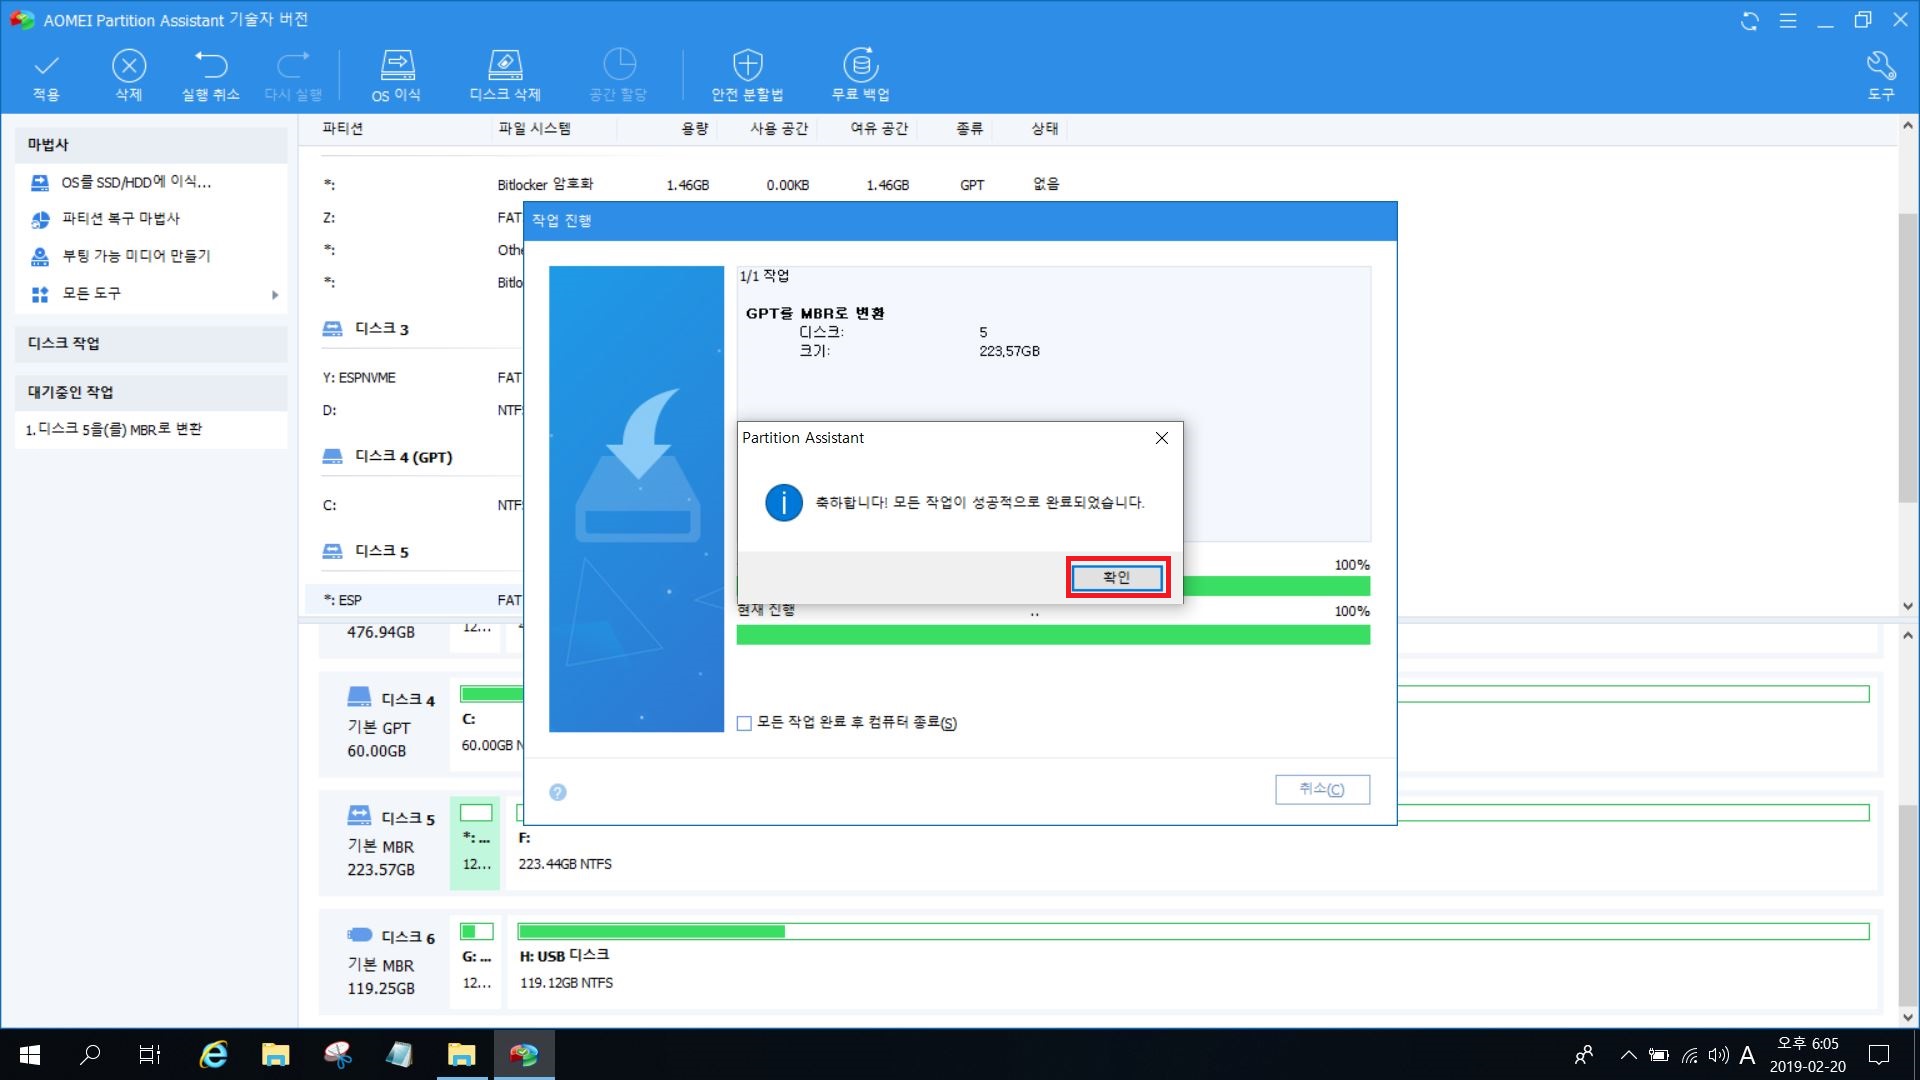Click the 종류 column header
This screenshot has width=1920, height=1080.
(969, 128)
